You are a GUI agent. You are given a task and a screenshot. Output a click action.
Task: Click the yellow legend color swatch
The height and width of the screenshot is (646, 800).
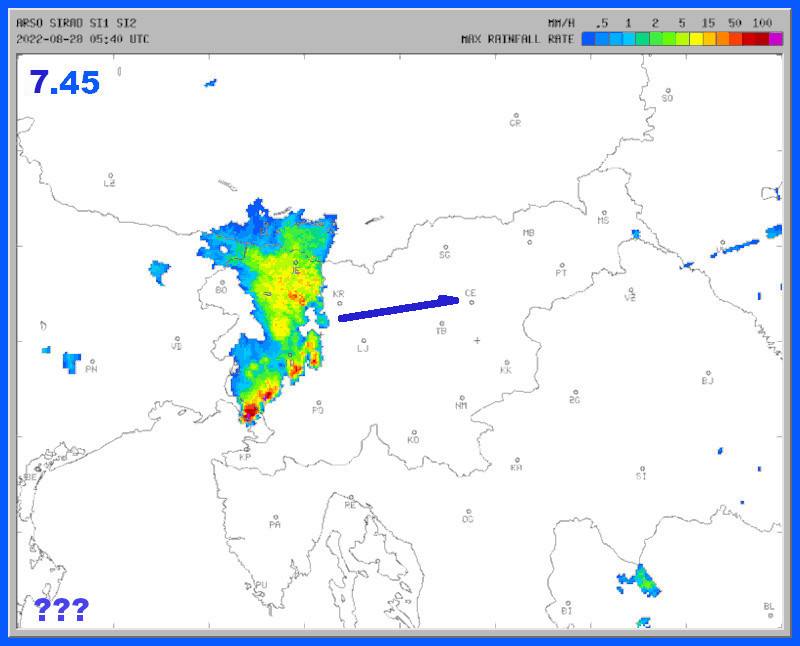[695, 39]
